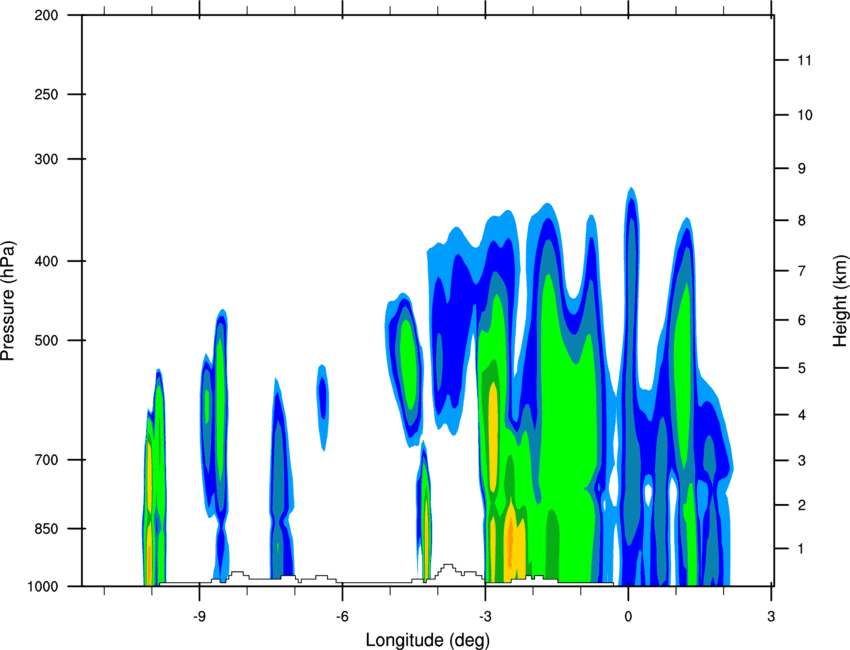Click the "Longitude (deg)" axis title

tap(428, 640)
